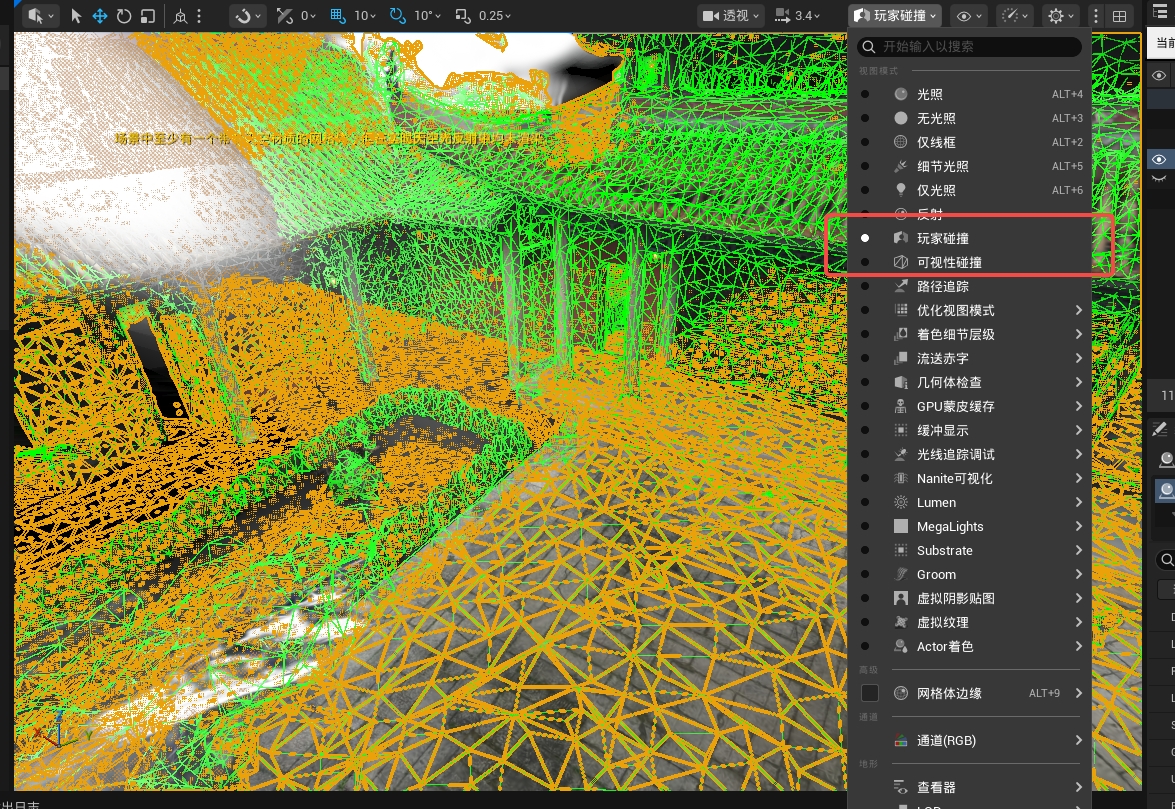Toggle the transform coordinate space icon
Viewport: 1175px width, 809px height.
click(x=180, y=15)
